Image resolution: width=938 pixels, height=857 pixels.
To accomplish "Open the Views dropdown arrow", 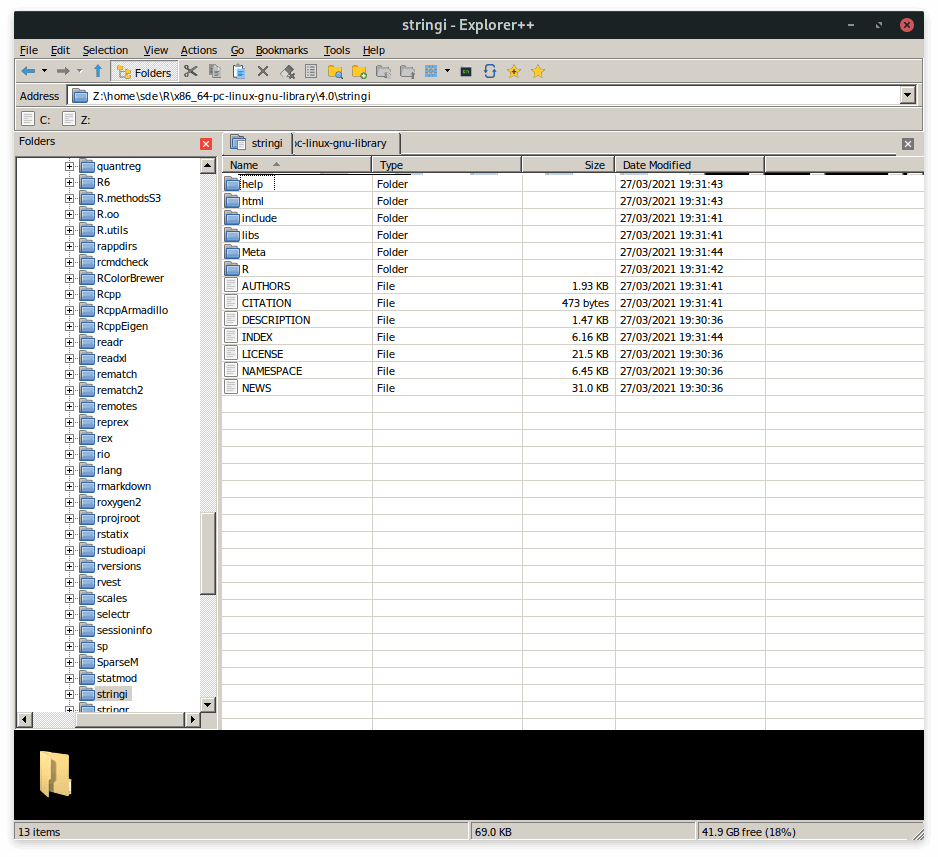I will point(447,71).
